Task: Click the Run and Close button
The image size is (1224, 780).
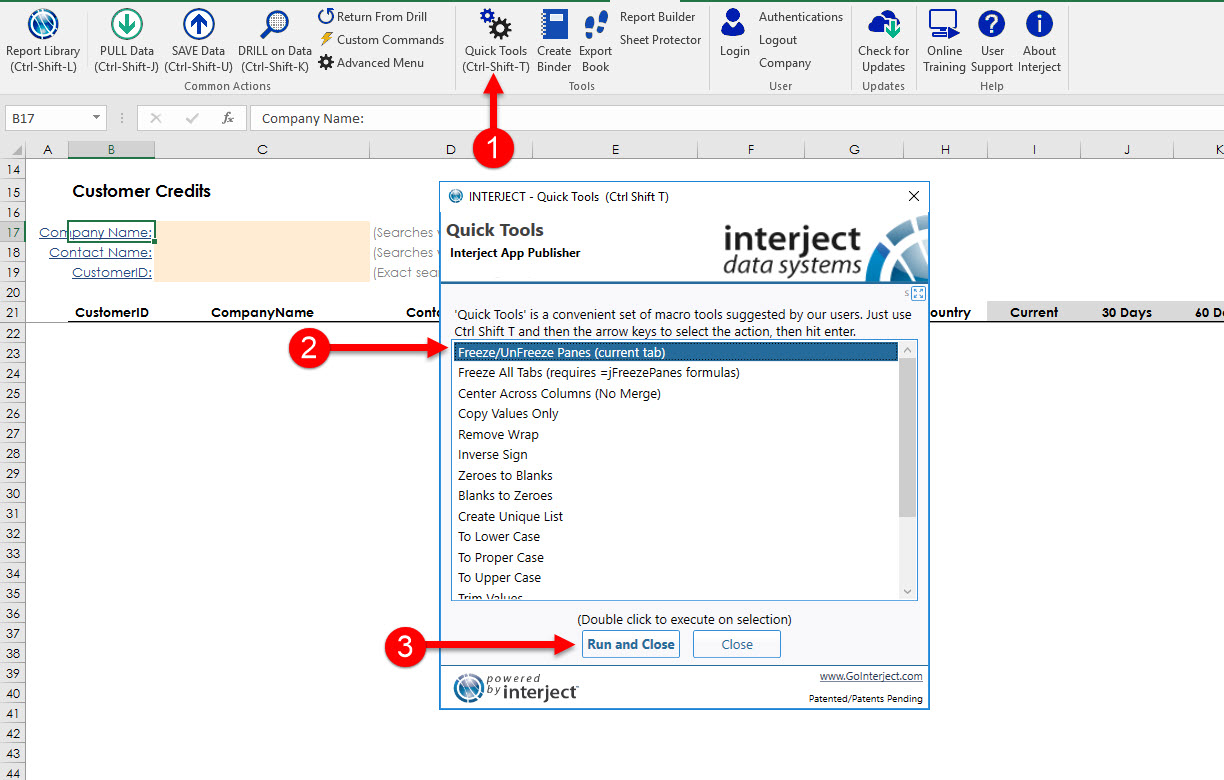Action: tap(631, 644)
